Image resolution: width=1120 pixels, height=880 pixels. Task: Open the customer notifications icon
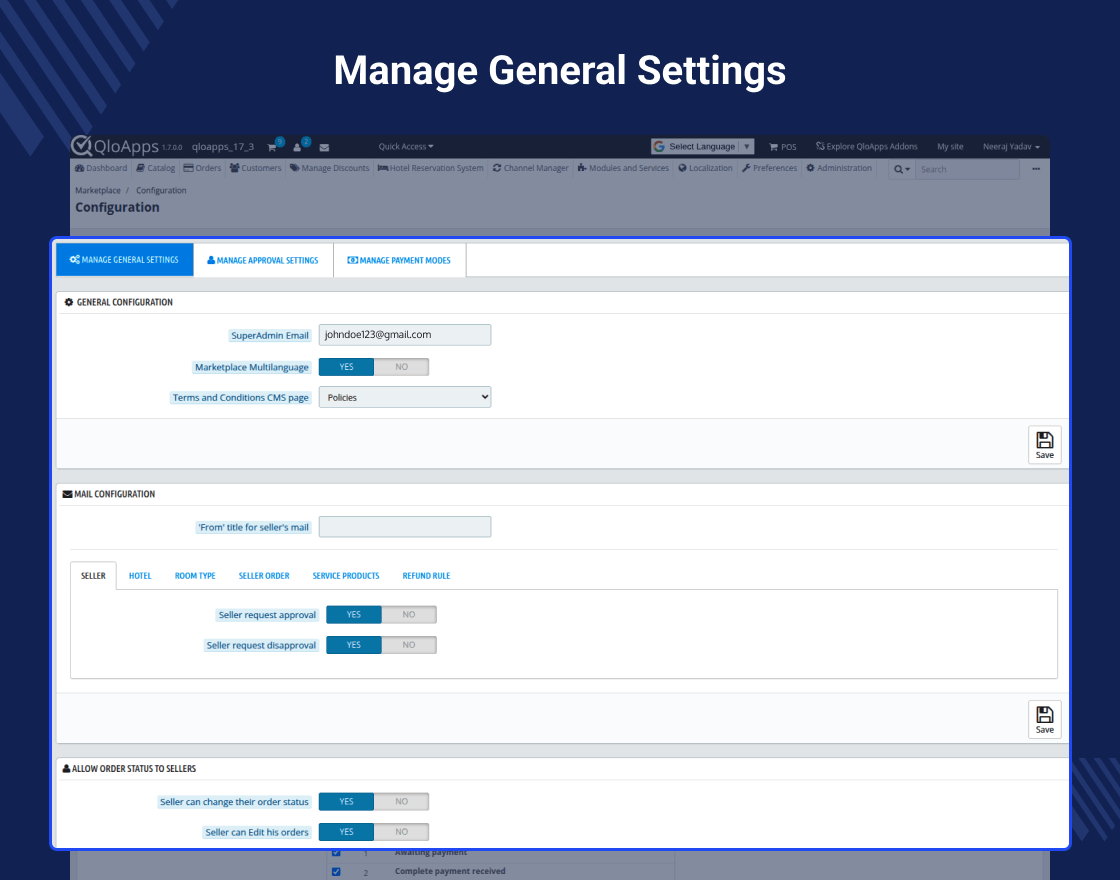click(x=298, y=147)
